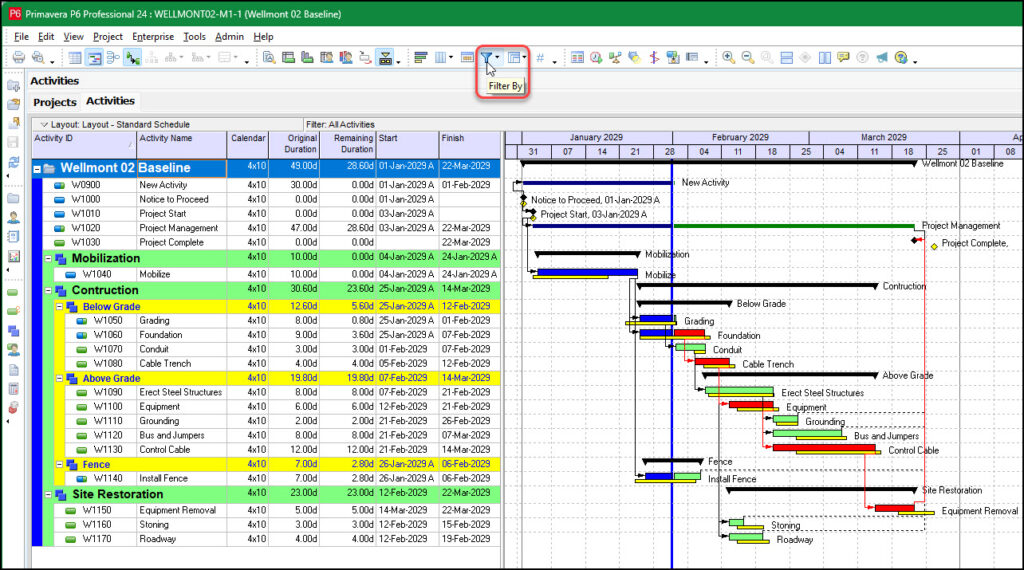Toggle relationship lines toolbar button
1024x570 pixels.
tap(133, 58)
